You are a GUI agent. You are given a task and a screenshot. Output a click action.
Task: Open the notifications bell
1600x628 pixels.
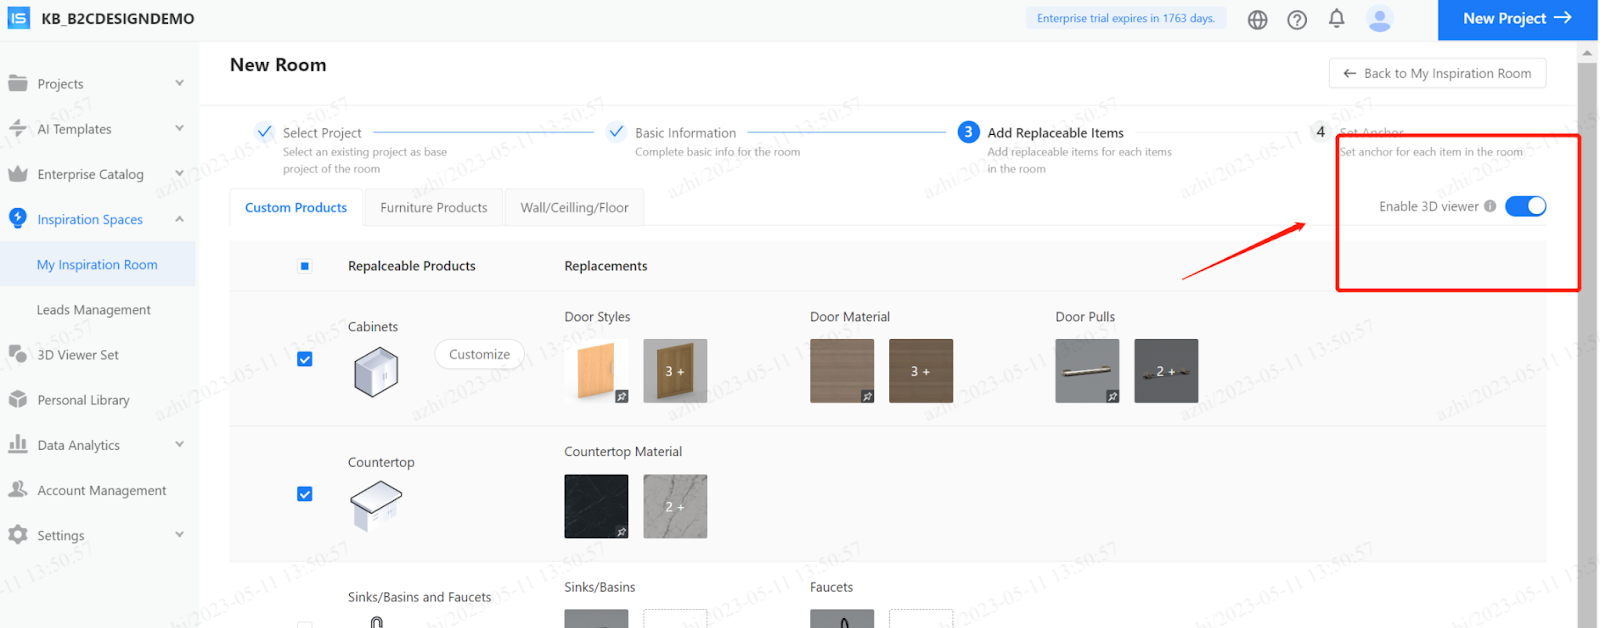click(1336, 19)
